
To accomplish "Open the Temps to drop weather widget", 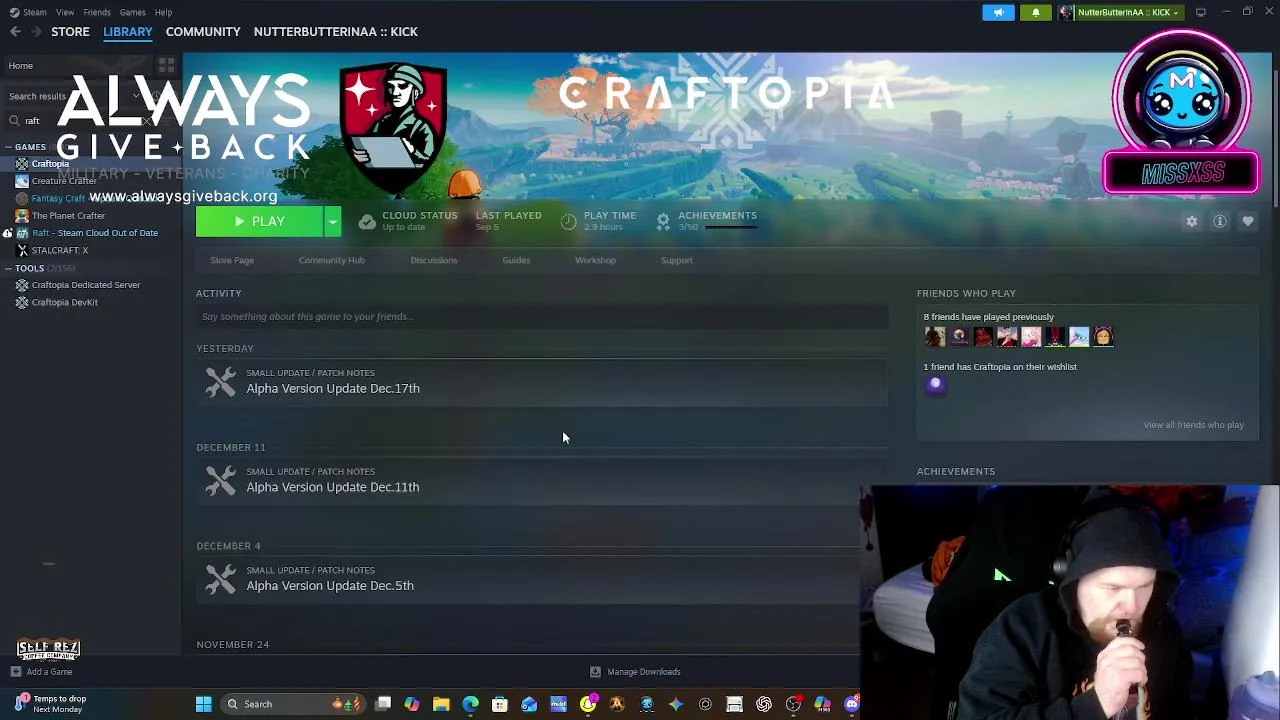I will pyautogui.click(x=50, y=704).
